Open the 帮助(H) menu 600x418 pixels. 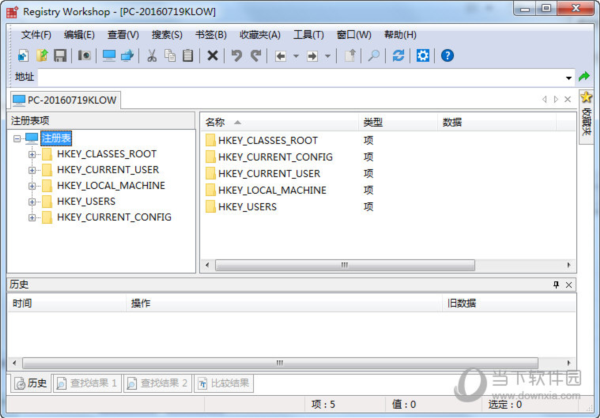[x=400, y=35]
